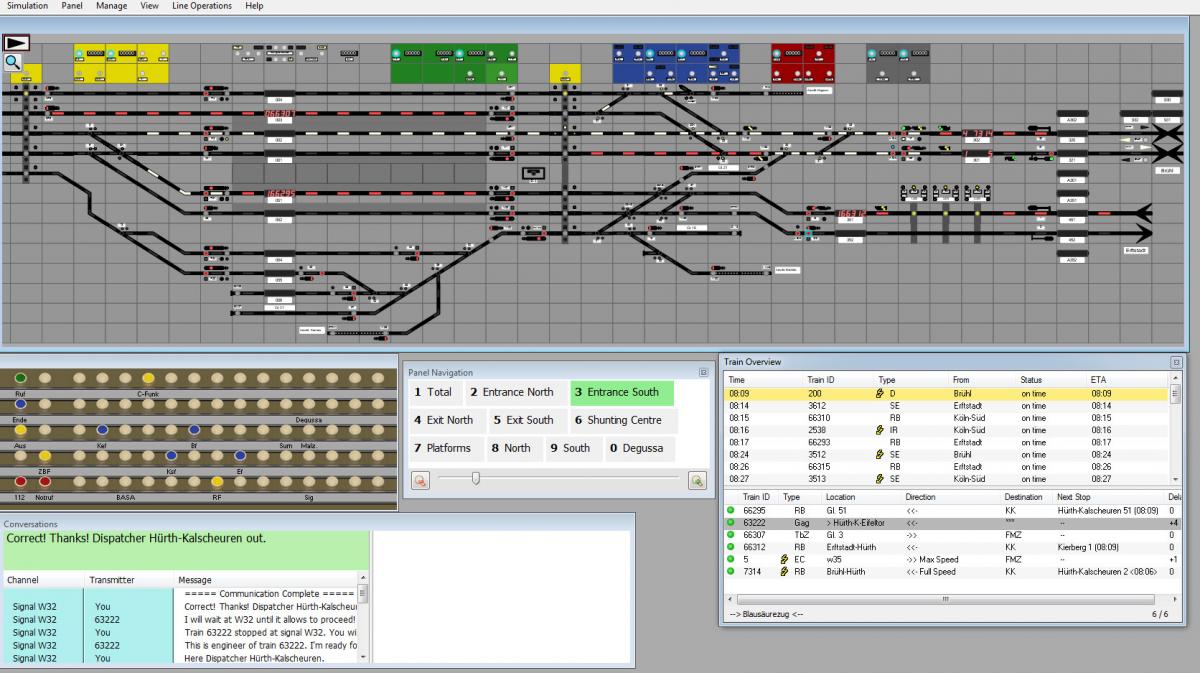The width and height of the screenshot is (1200, 673).
Task: Switch to the Shunting Centre view
Action: click(620, 420)
